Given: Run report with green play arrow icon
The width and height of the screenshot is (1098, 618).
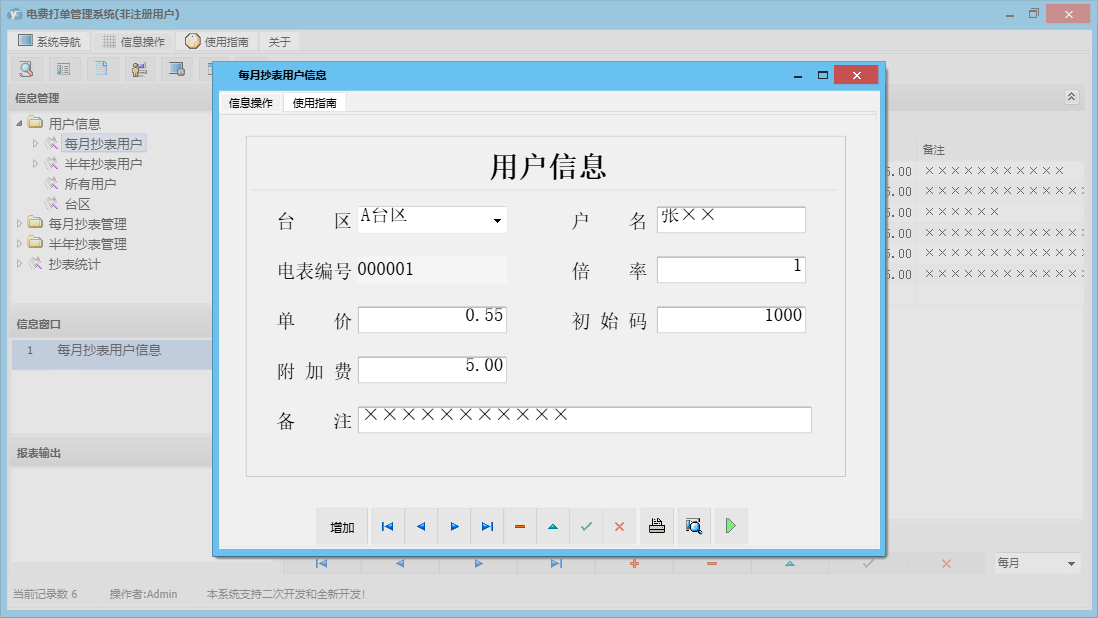Looking at the screenshot, I should pyautogui.click(x=731, y=526).
